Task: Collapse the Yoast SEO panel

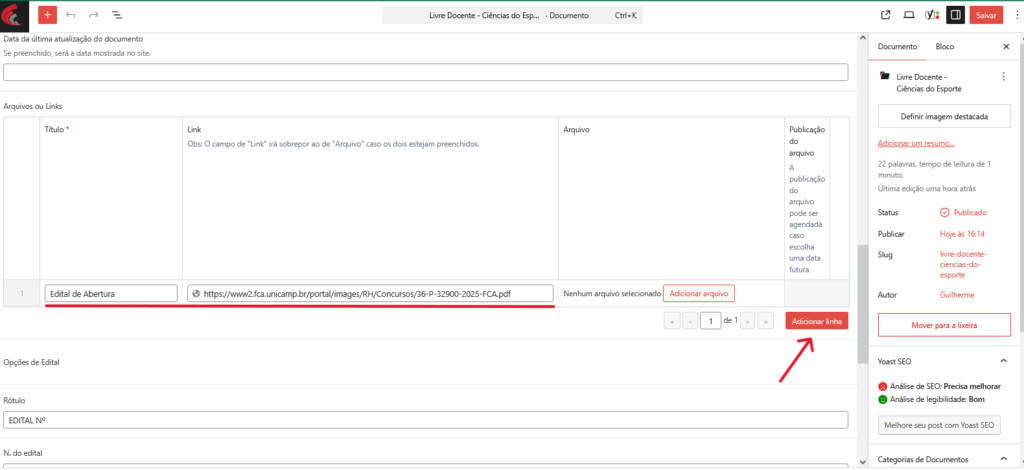Action: click(x=1004, y=361)
